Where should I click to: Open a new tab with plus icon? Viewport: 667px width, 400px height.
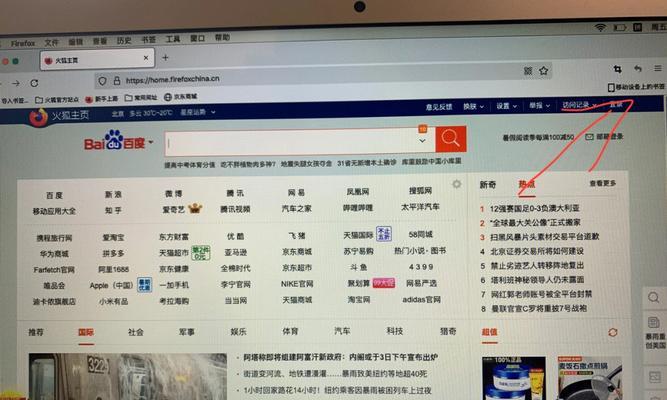point(165,57)
